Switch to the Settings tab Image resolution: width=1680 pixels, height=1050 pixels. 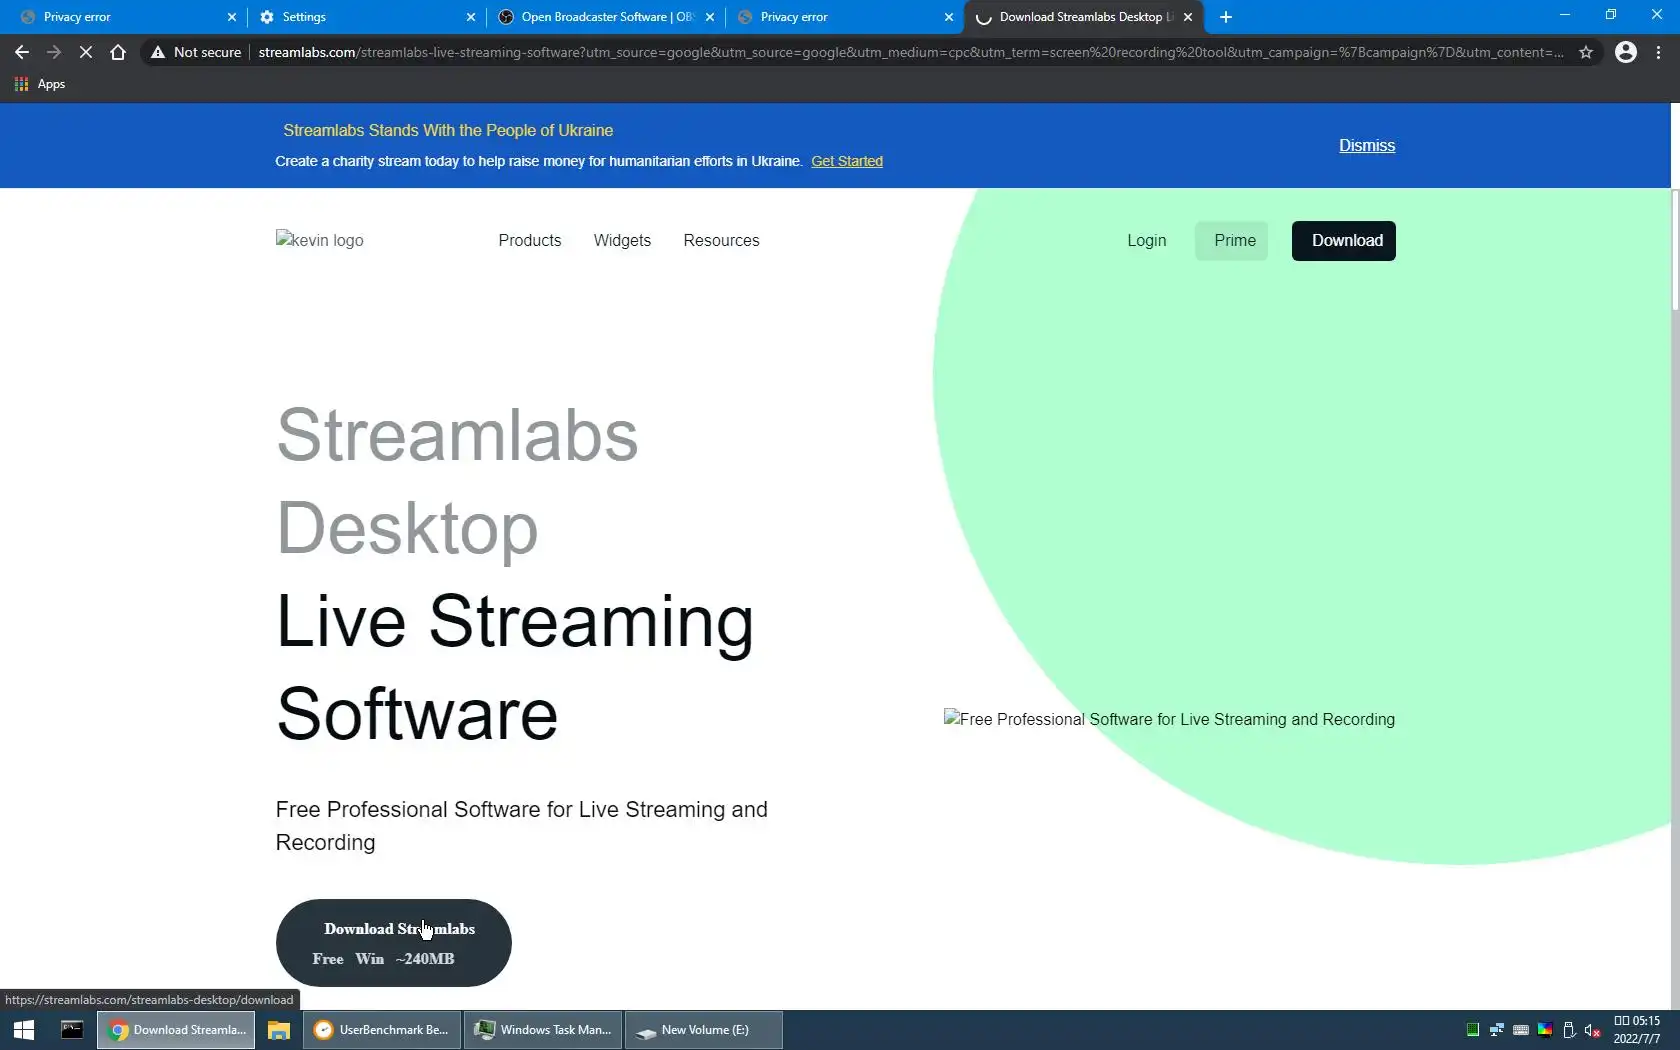click(x=367, y=17)
